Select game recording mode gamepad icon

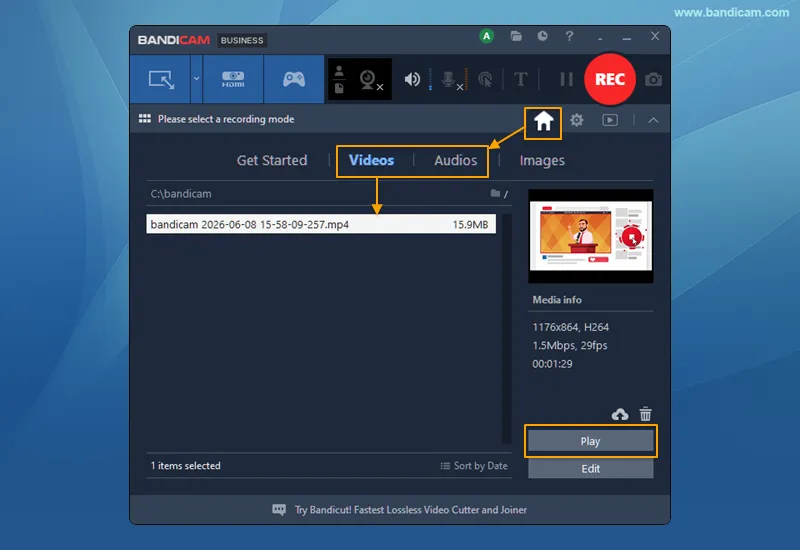pyautogui.click(x=294, y=79)
